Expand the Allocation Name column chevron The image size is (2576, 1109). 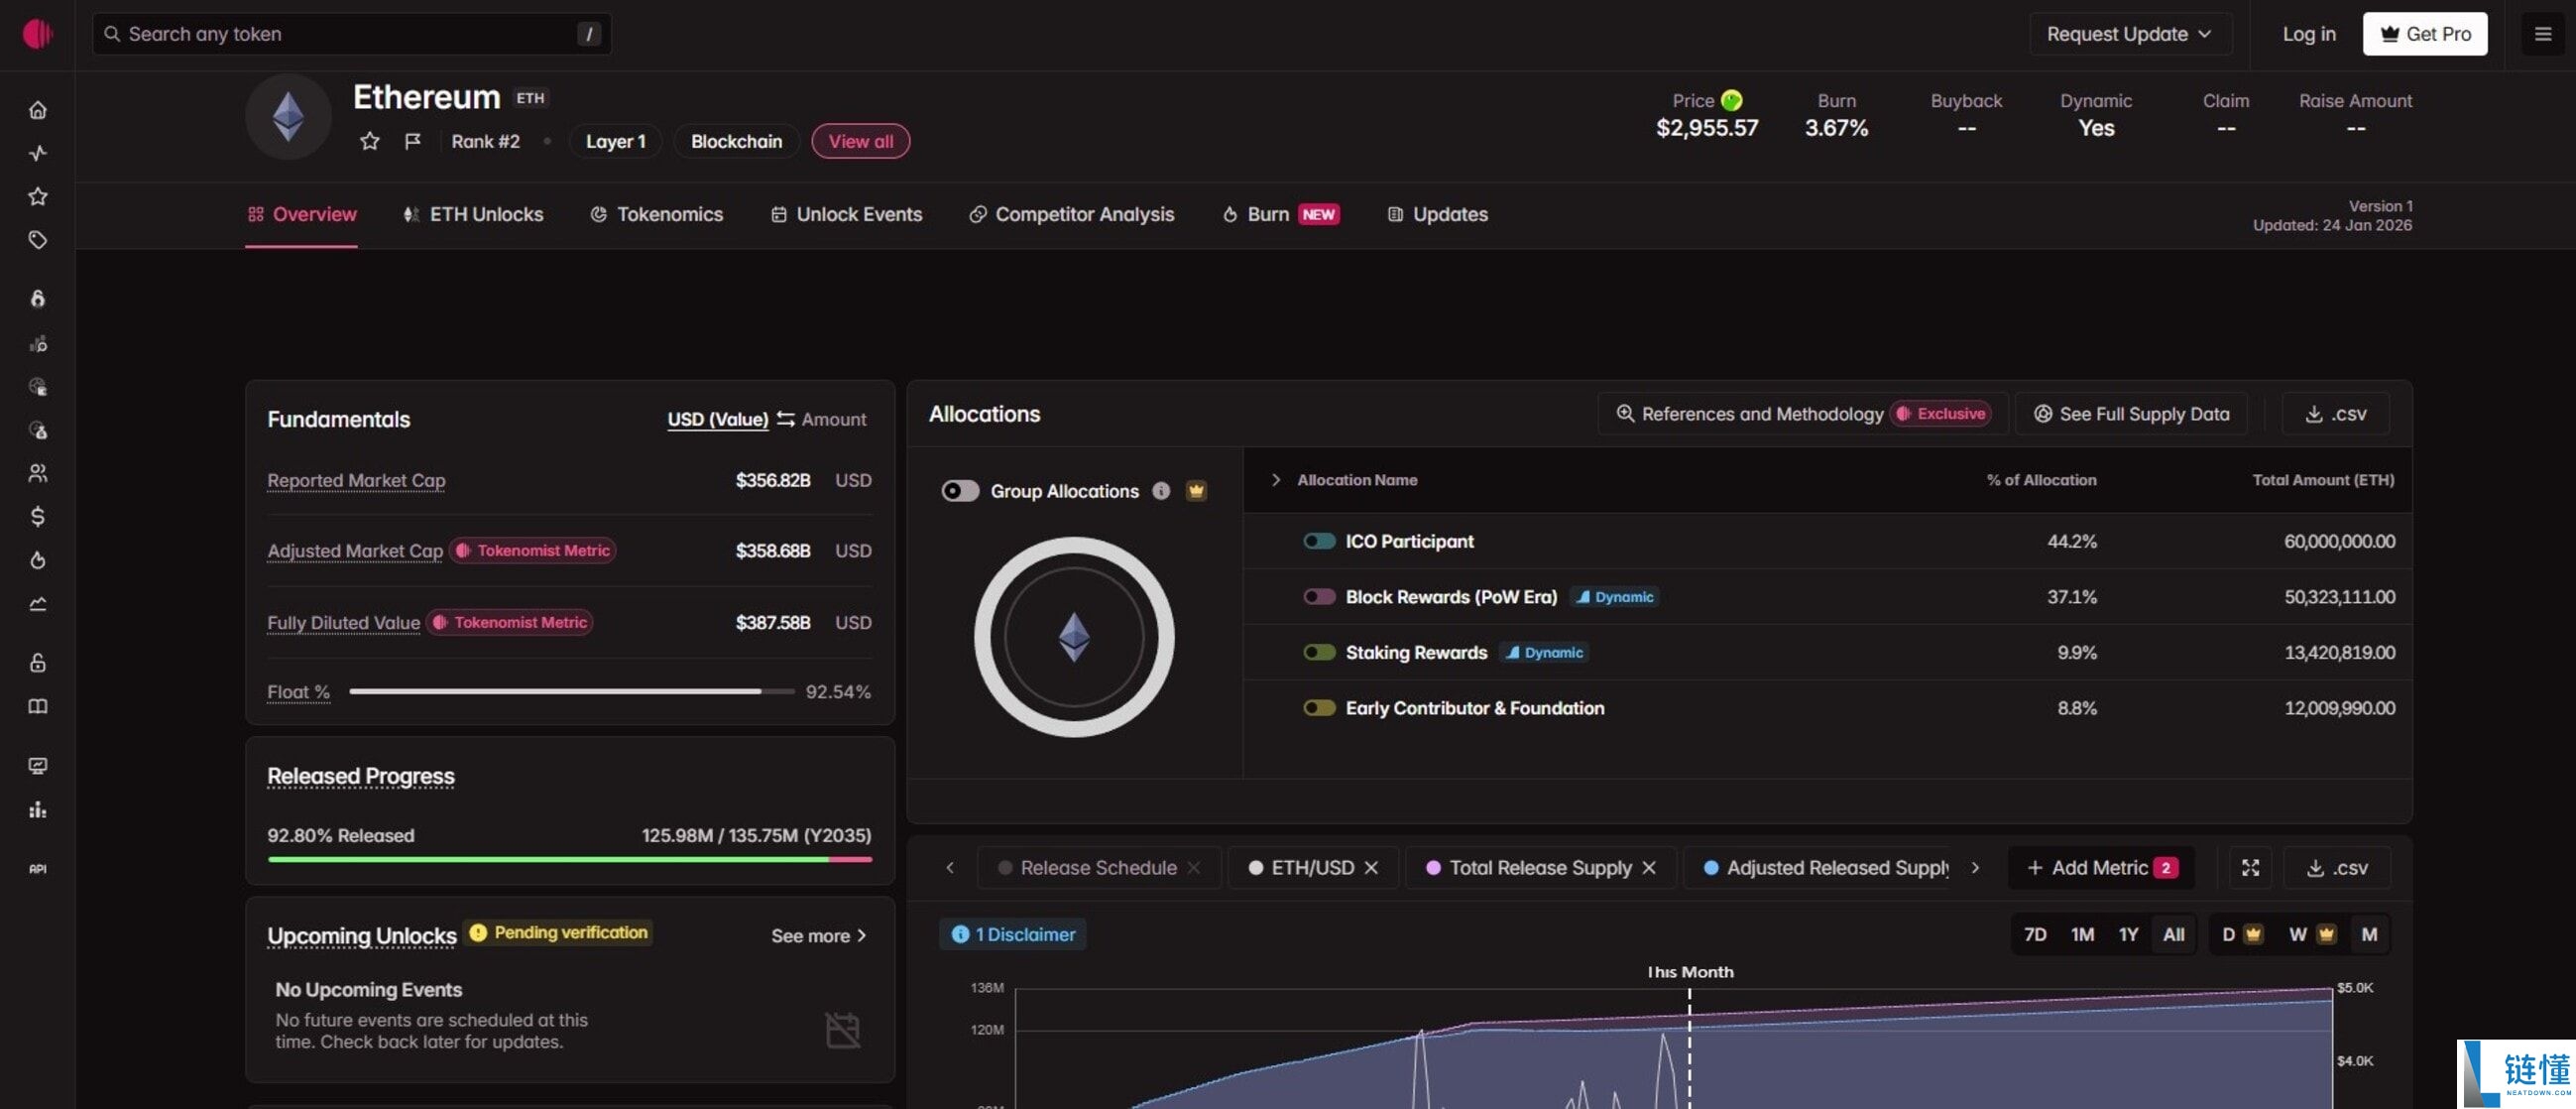coord(1276,479)
